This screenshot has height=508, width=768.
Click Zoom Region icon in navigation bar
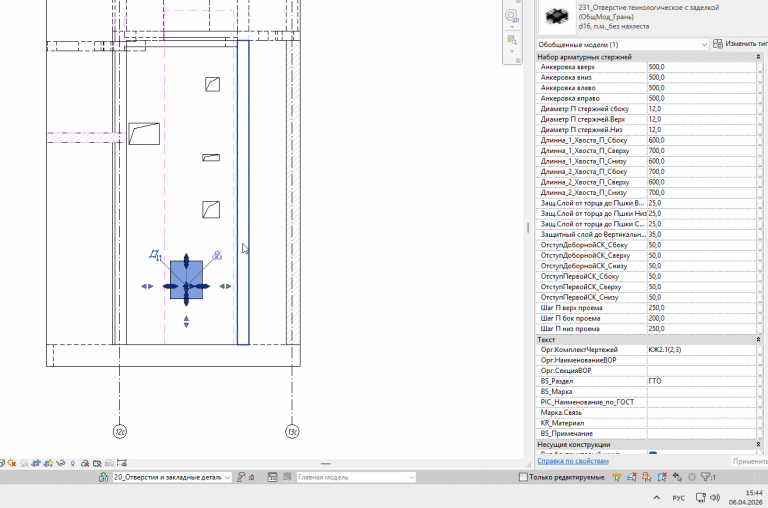pyautogui.click(x=512, y=40)
